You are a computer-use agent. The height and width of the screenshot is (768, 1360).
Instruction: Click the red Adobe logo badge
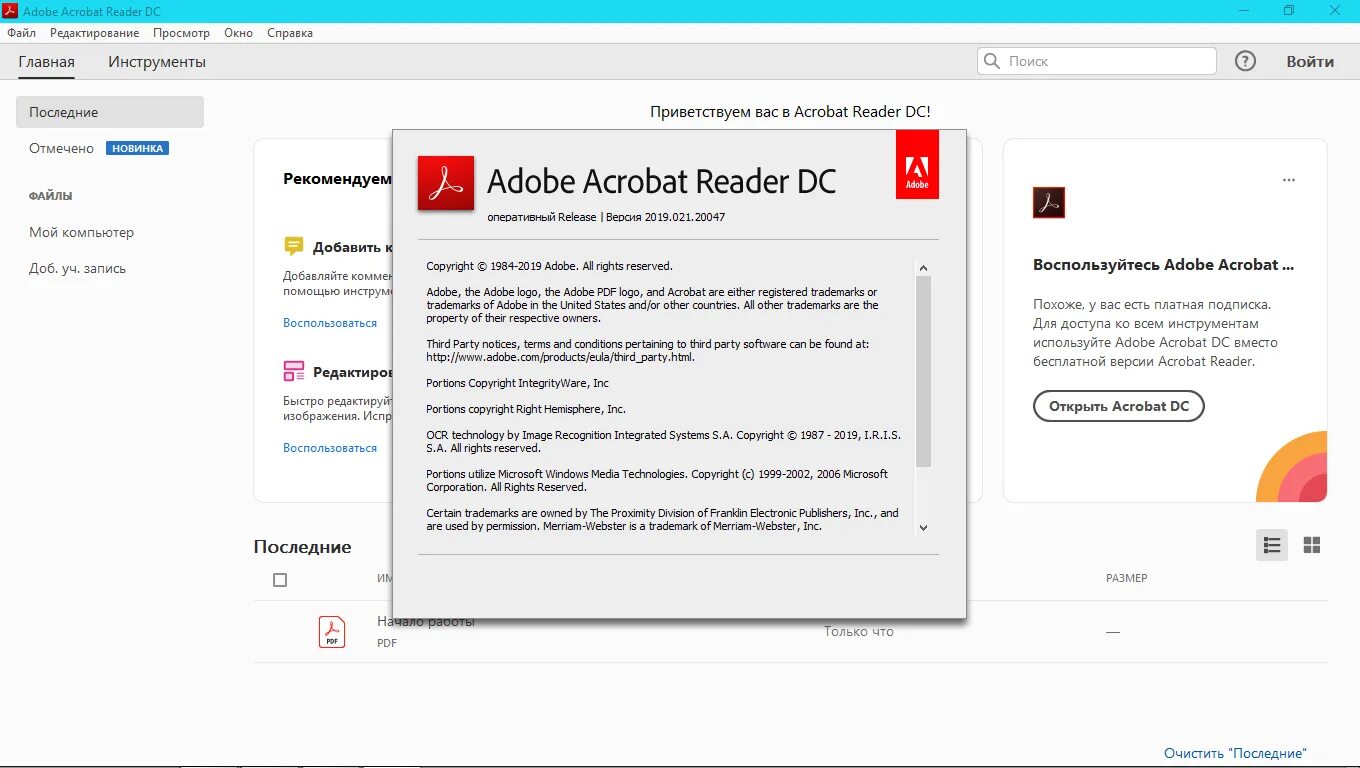(917, 164)
